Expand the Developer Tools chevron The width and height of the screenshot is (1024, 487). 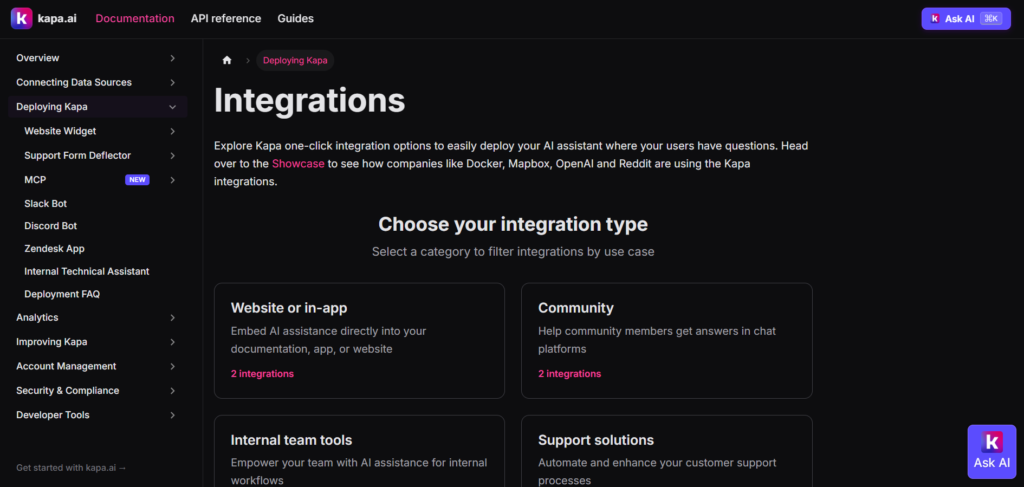click(172, 415)
